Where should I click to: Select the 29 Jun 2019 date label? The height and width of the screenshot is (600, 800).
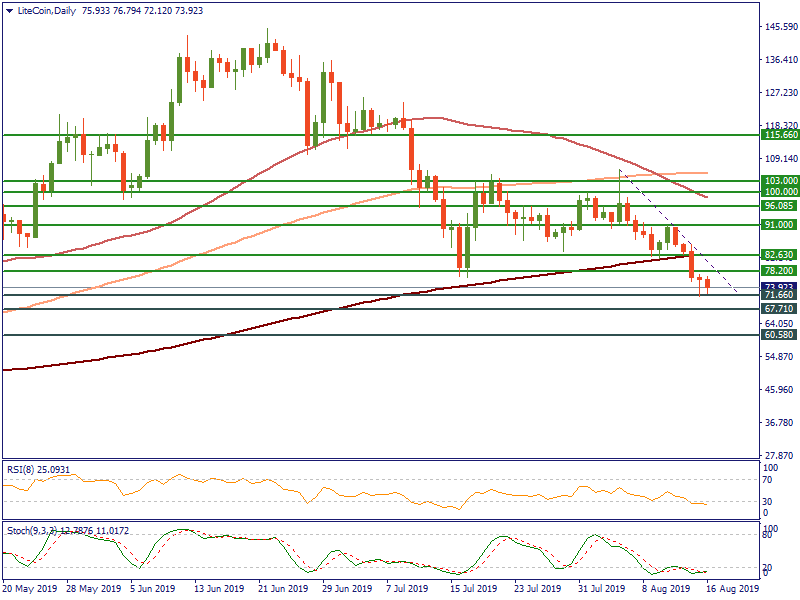click(347, 589)
